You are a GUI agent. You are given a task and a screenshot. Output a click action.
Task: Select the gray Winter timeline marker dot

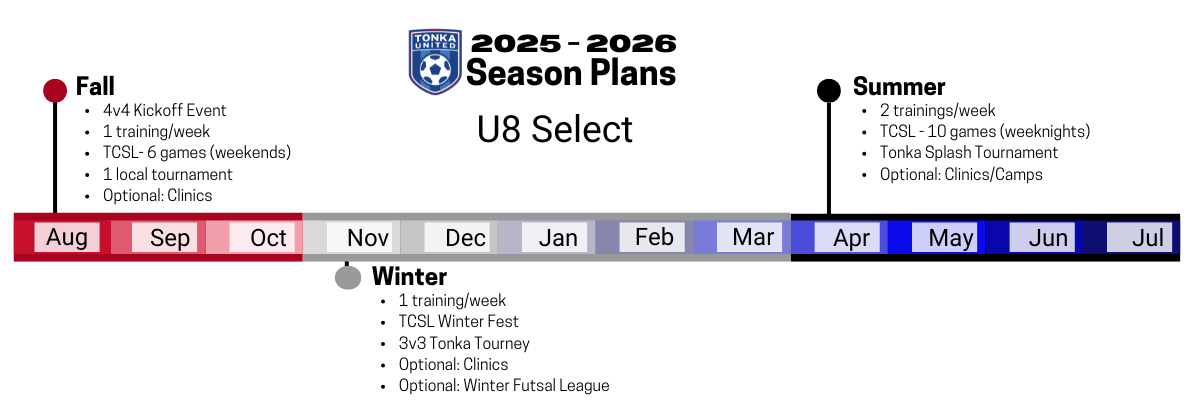[x=347, y=277]
